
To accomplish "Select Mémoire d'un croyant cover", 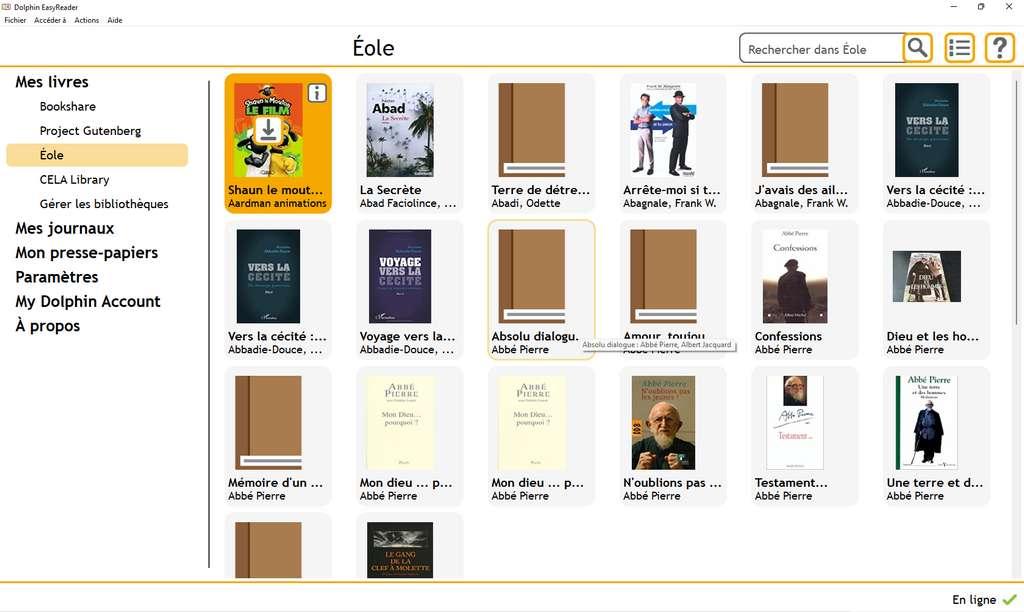I will tap(268, 423).
